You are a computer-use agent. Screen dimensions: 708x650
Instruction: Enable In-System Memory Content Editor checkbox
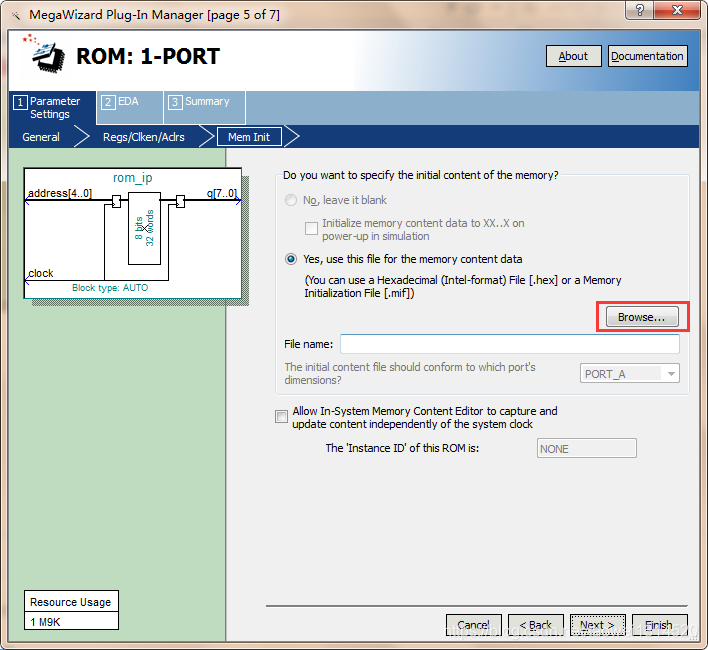pyautogui.click(x=281, y=416)
